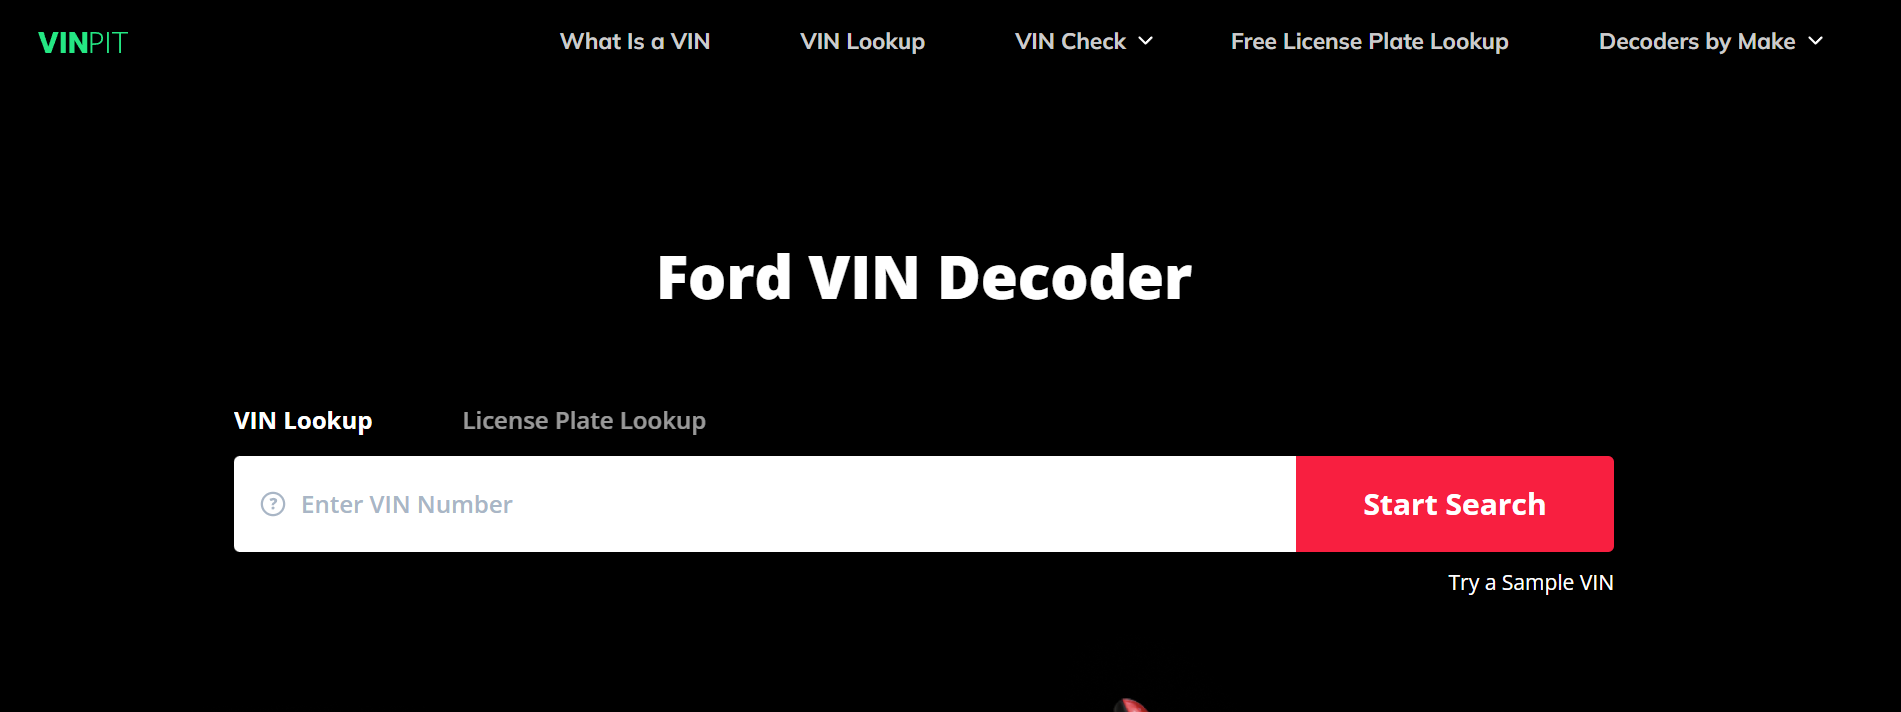1901x712 pixels.
Task: Expand the Decoders by Make chevron
Action: tap(1816, 41)
